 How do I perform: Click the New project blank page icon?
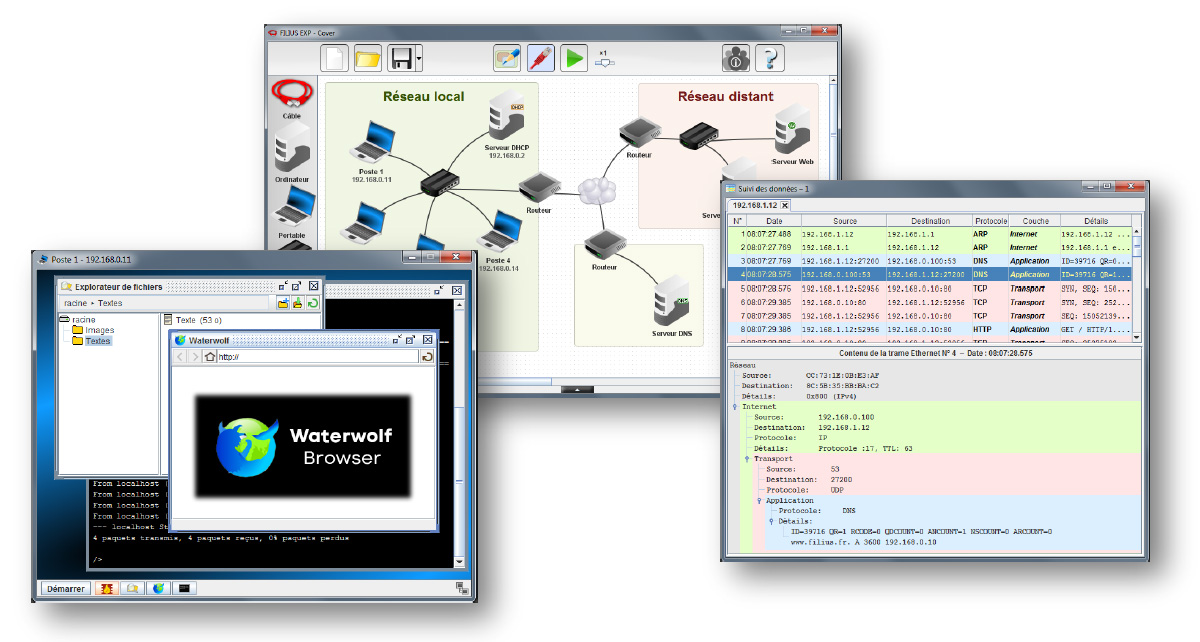(x=337, y=59)
